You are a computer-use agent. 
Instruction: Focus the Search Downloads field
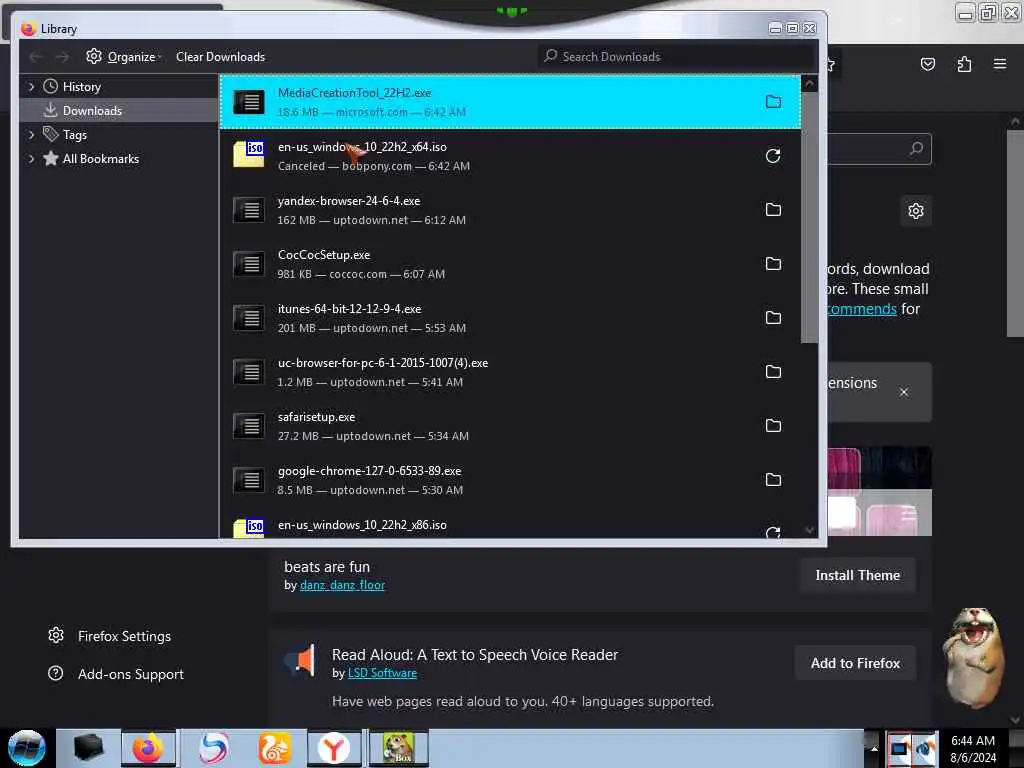tap(677, 57)
